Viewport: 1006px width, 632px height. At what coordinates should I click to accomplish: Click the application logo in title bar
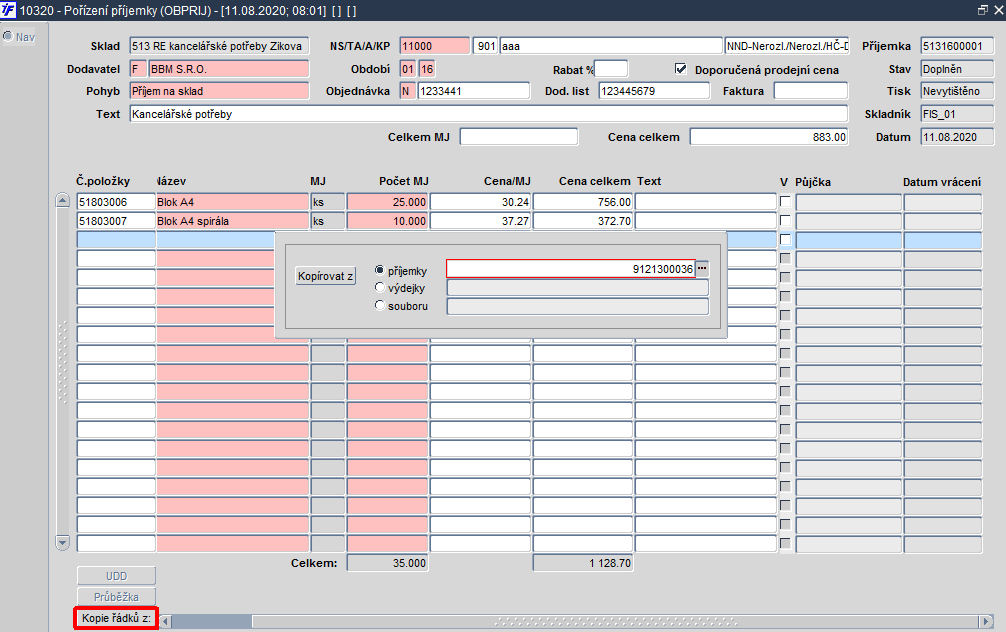pyautogui.click(x=8, y=10)
